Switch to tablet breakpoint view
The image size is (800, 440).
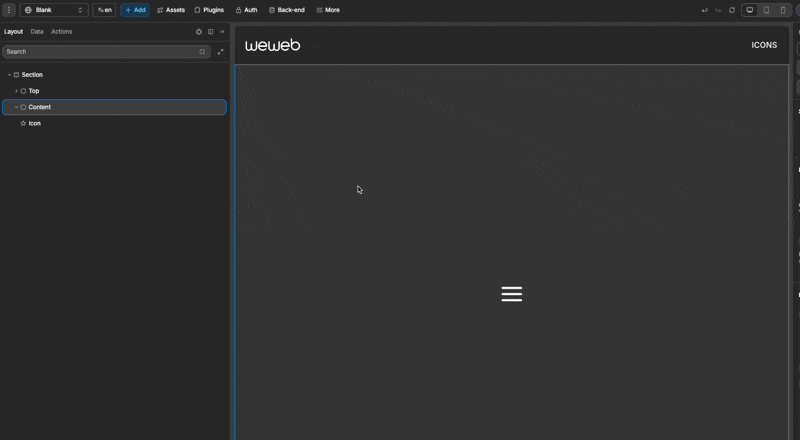coord(766,10)
